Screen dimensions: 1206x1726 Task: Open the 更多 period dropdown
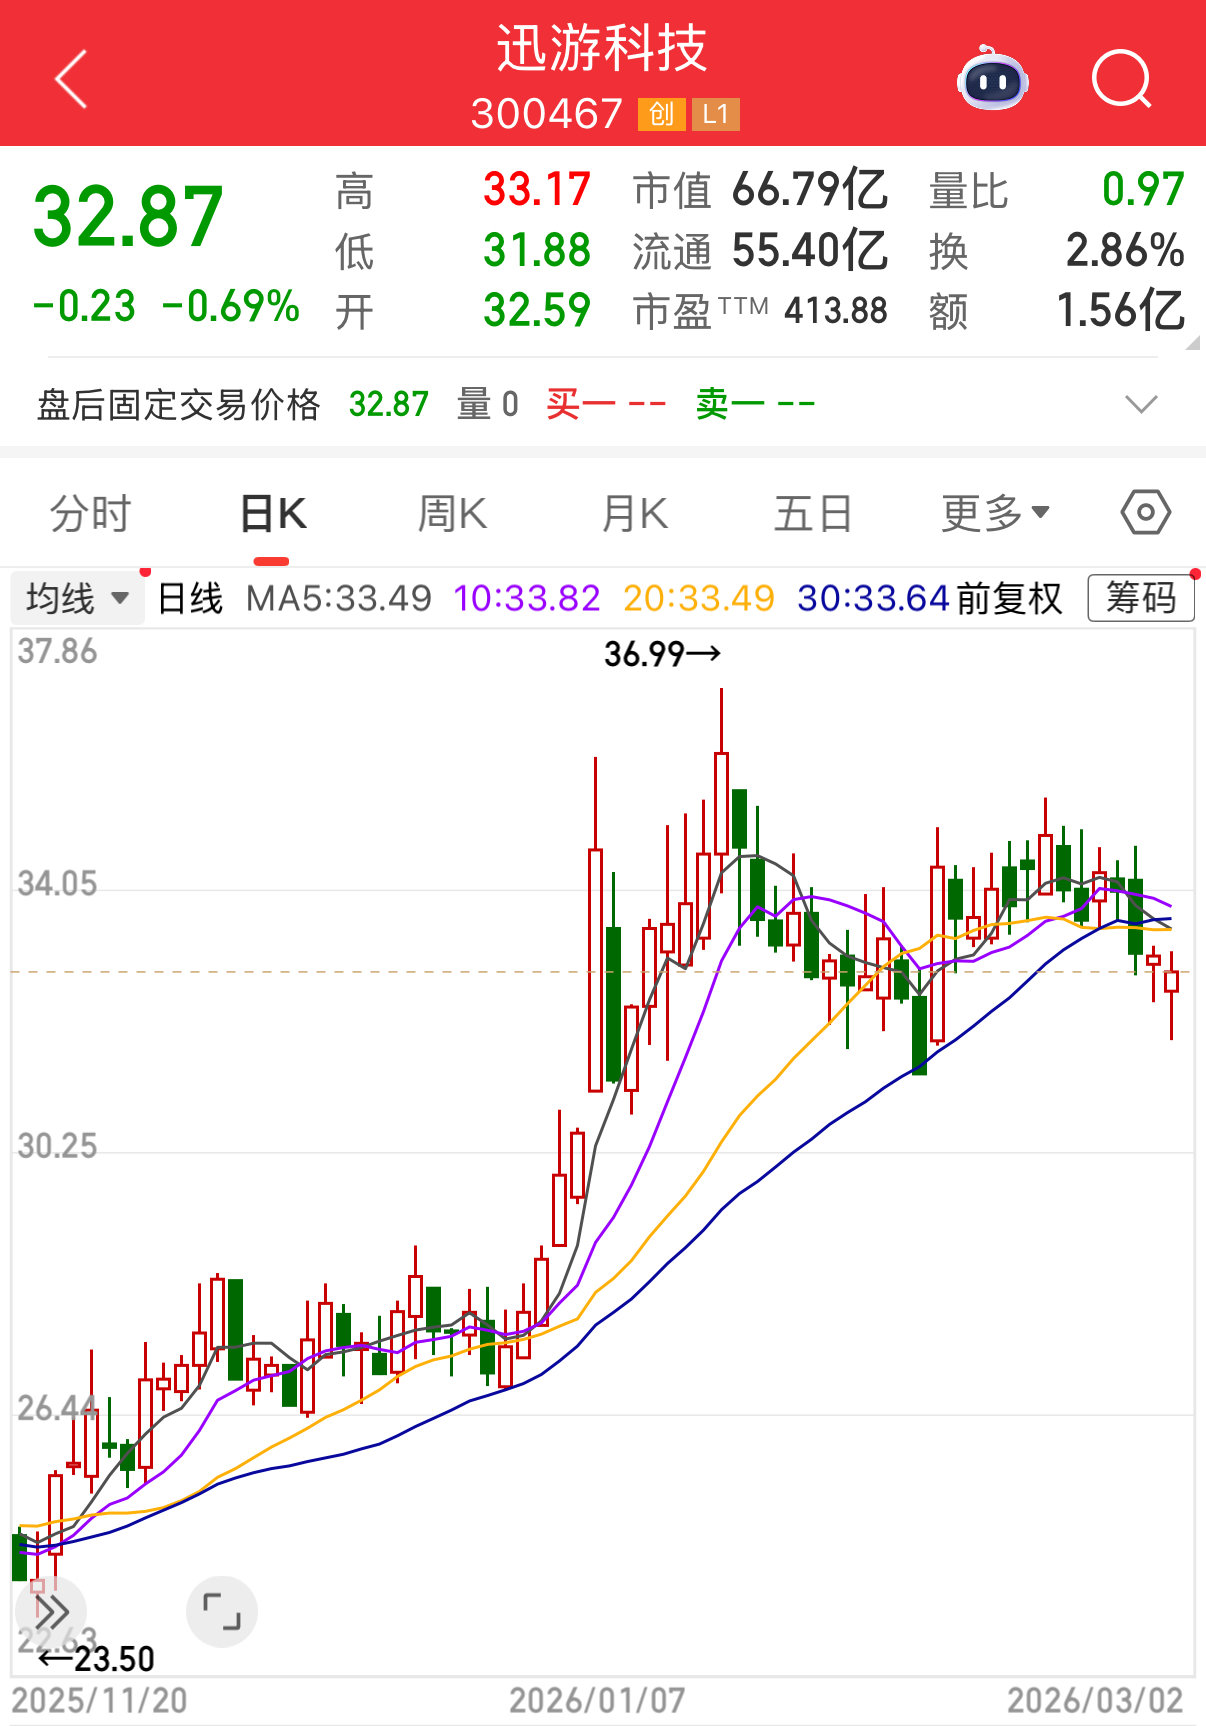tap(995, 514)
